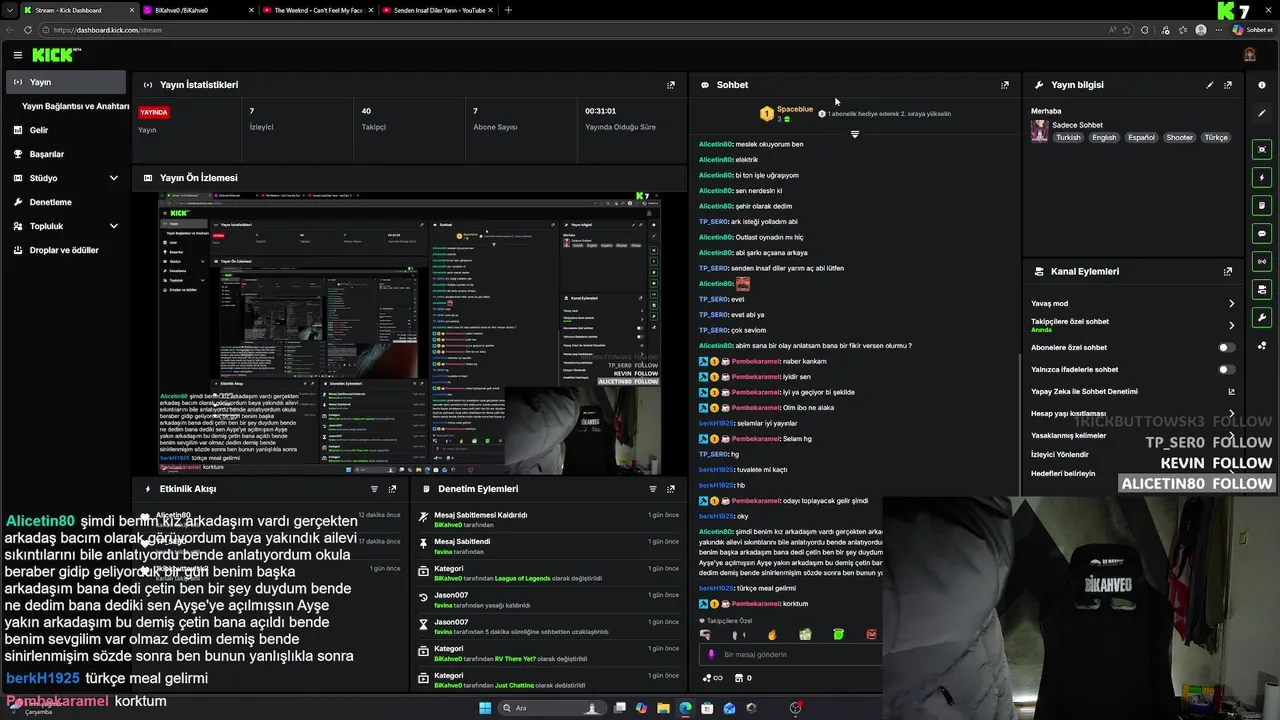Viewport: 1280px width, 720px height.
Task: Open the user avatar menu in Kick header
Action: point(1250,55)
